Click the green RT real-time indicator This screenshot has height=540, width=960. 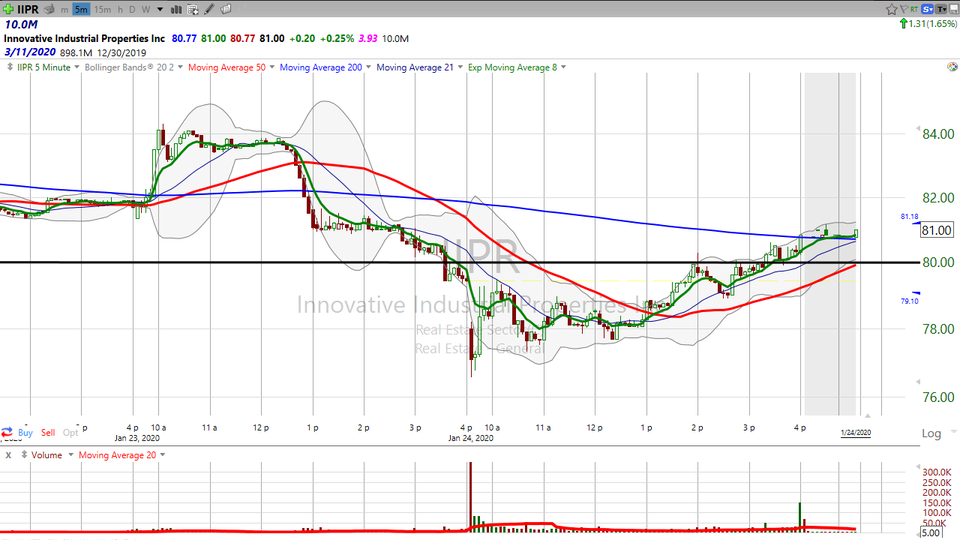[914, 9]
